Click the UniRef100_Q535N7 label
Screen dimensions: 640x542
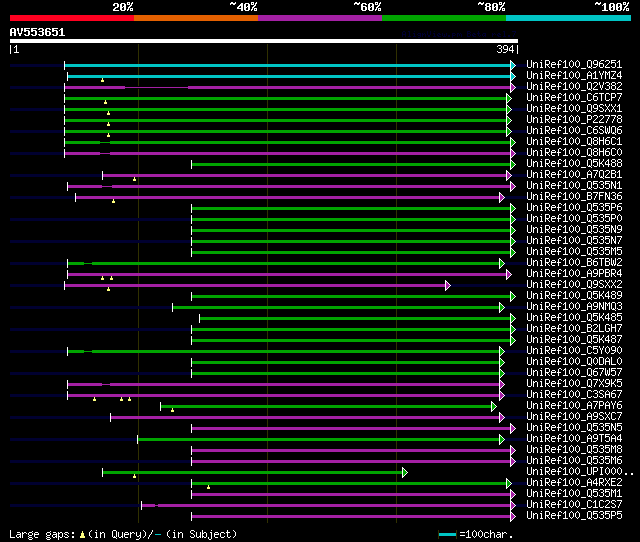[574, 241]
